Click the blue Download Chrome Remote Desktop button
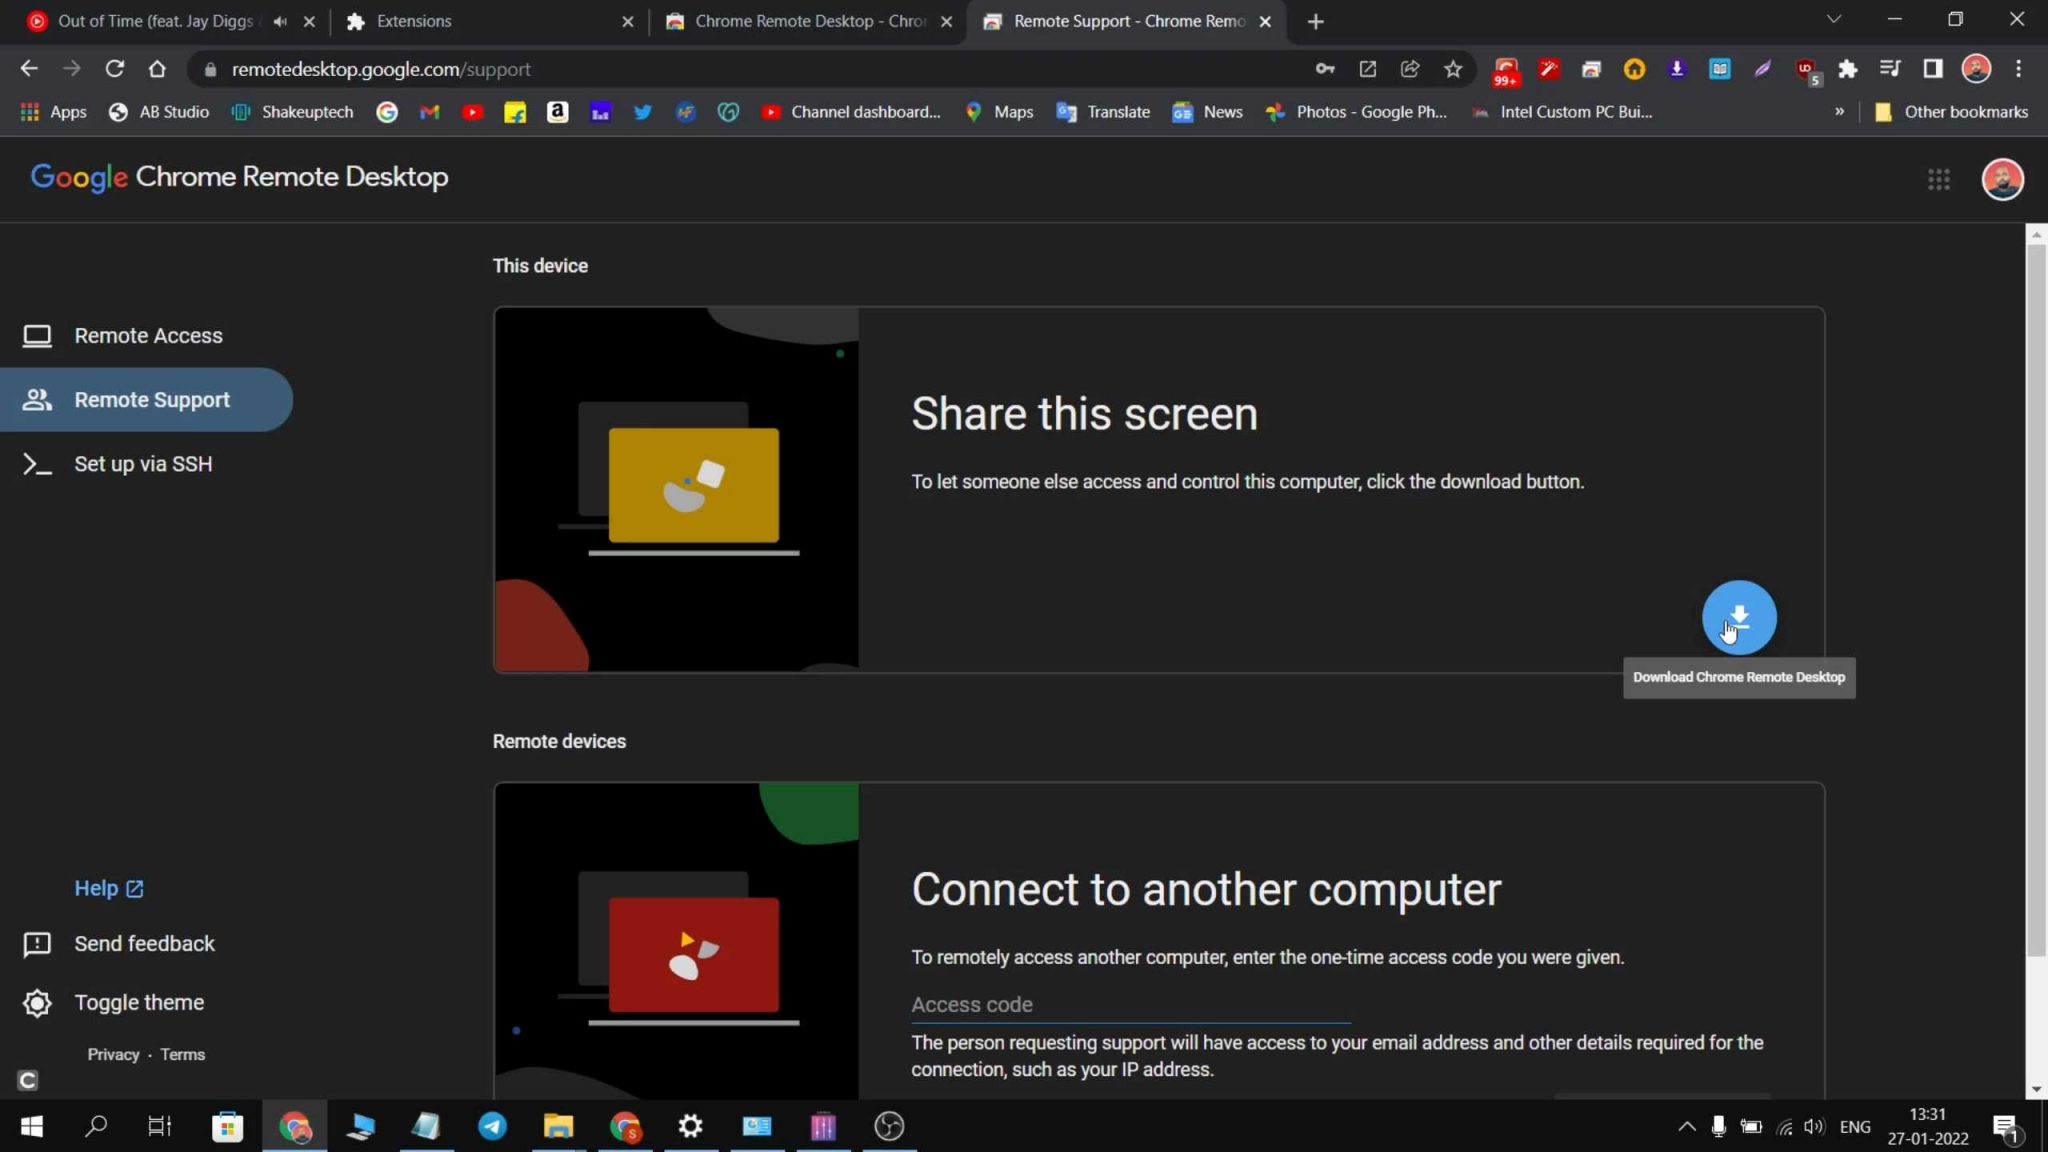Viewport: 2048px width, 1152px height. click(x=1739, y=617)
